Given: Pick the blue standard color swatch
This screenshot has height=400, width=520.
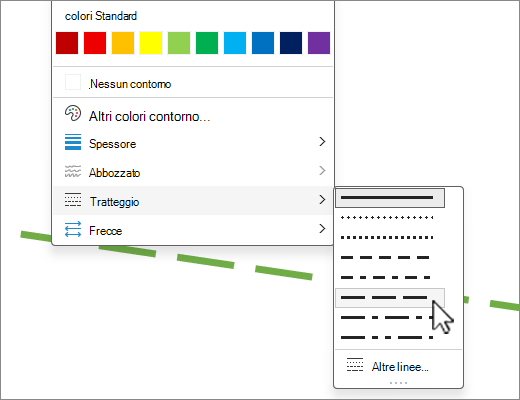Looking at the screenshot, I should click(x=263, y=43).
